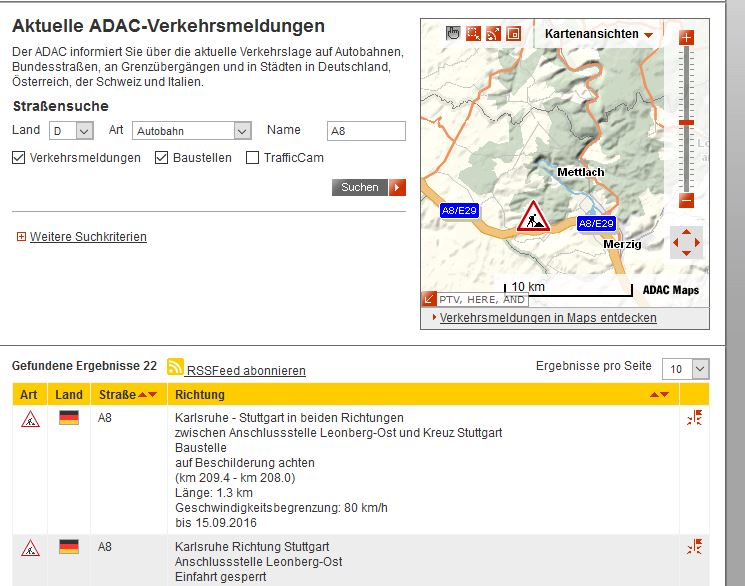Pan map up with the up arrow

pyautogui.click(x=686, y=231)
